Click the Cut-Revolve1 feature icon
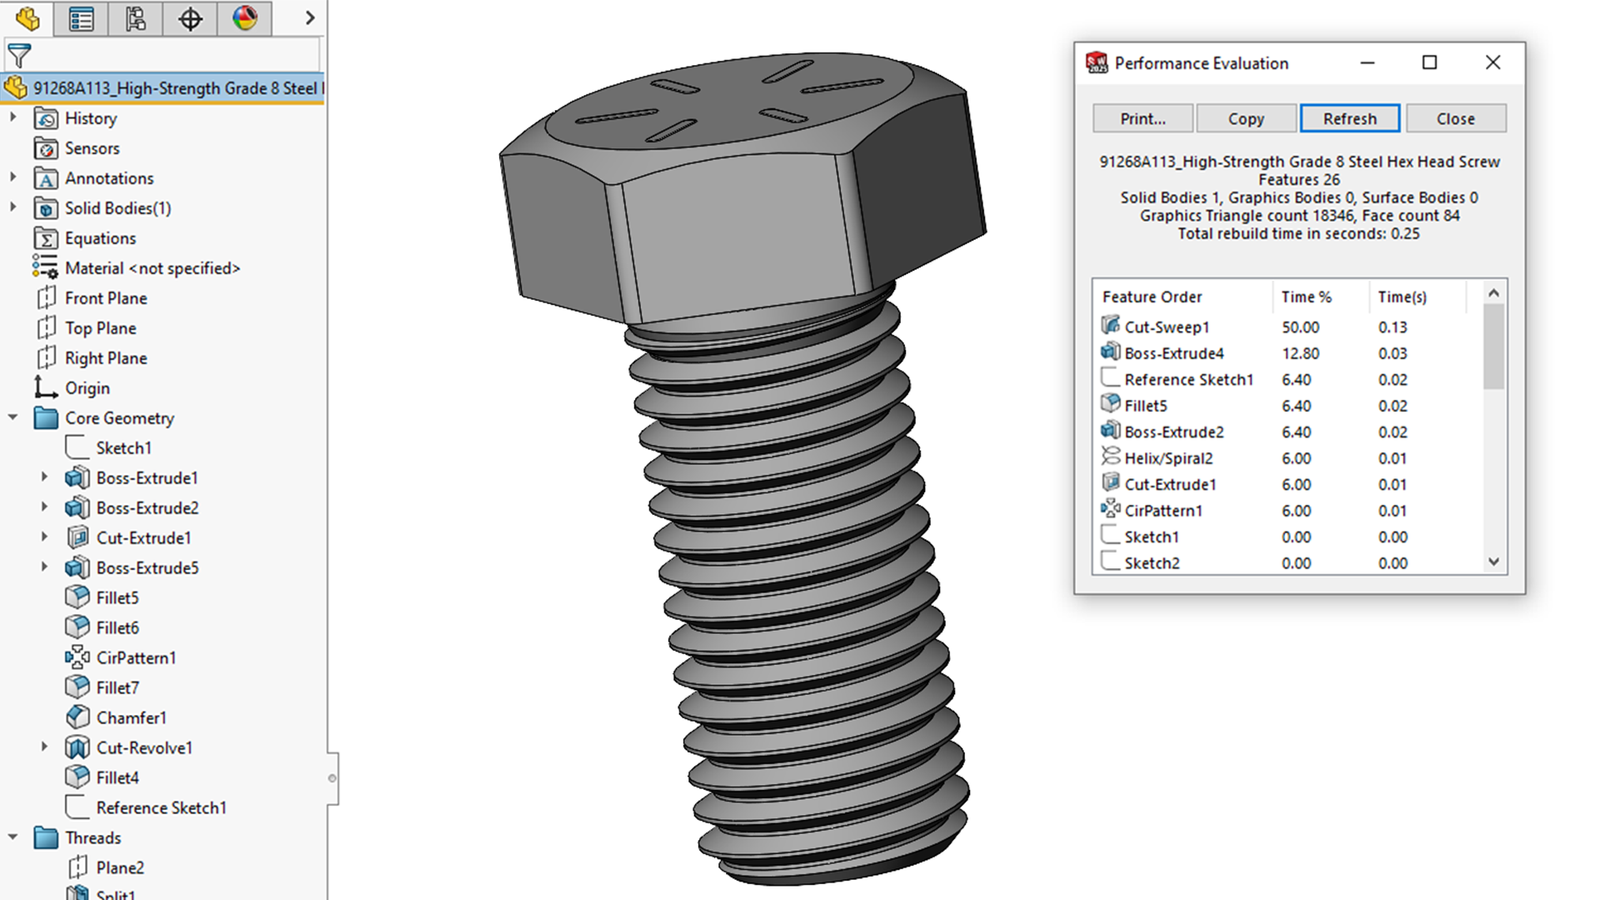 pyautogui.click(x=77, y=748)
